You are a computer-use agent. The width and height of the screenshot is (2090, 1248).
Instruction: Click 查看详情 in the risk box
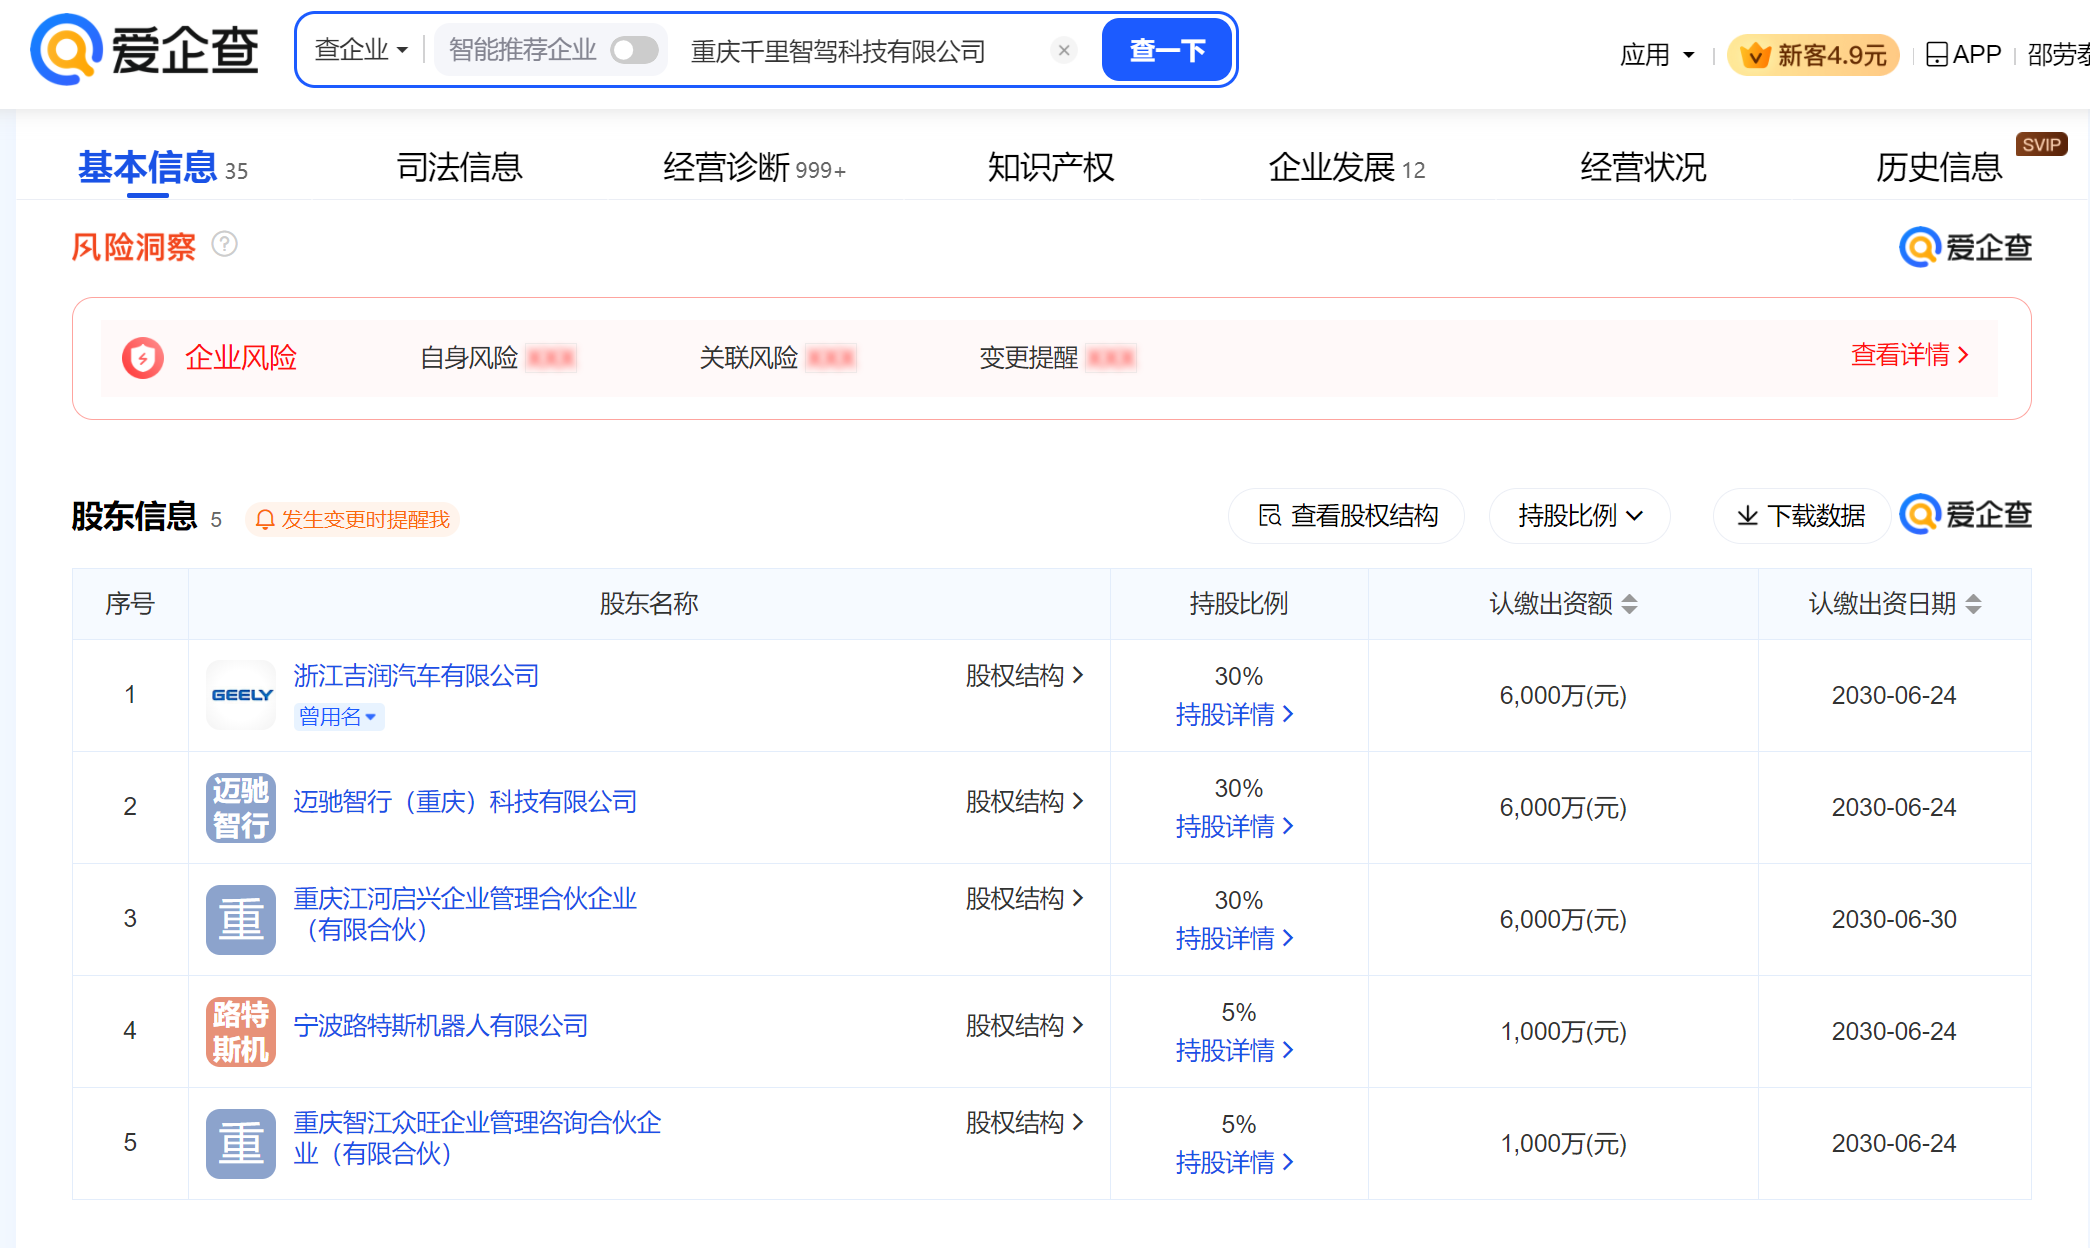point(1910,355)
